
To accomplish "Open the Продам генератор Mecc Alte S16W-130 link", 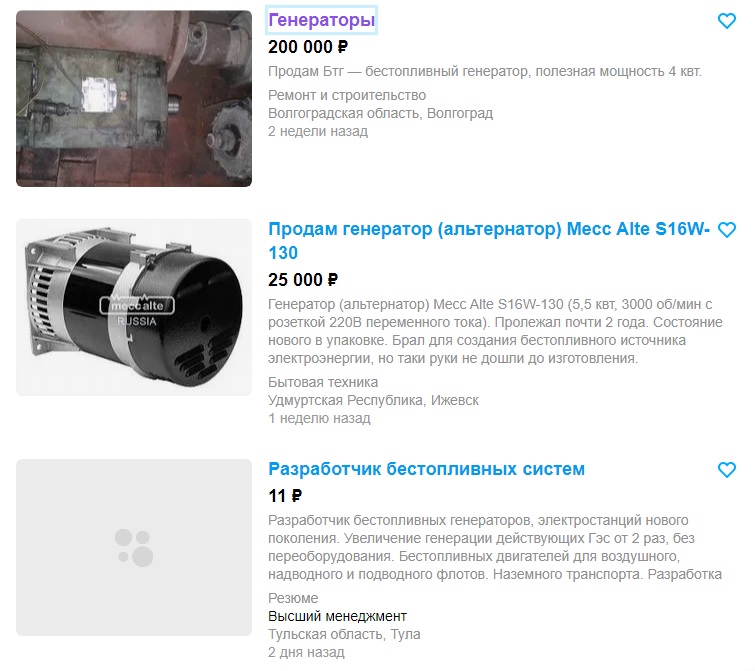I will point(489,241).
